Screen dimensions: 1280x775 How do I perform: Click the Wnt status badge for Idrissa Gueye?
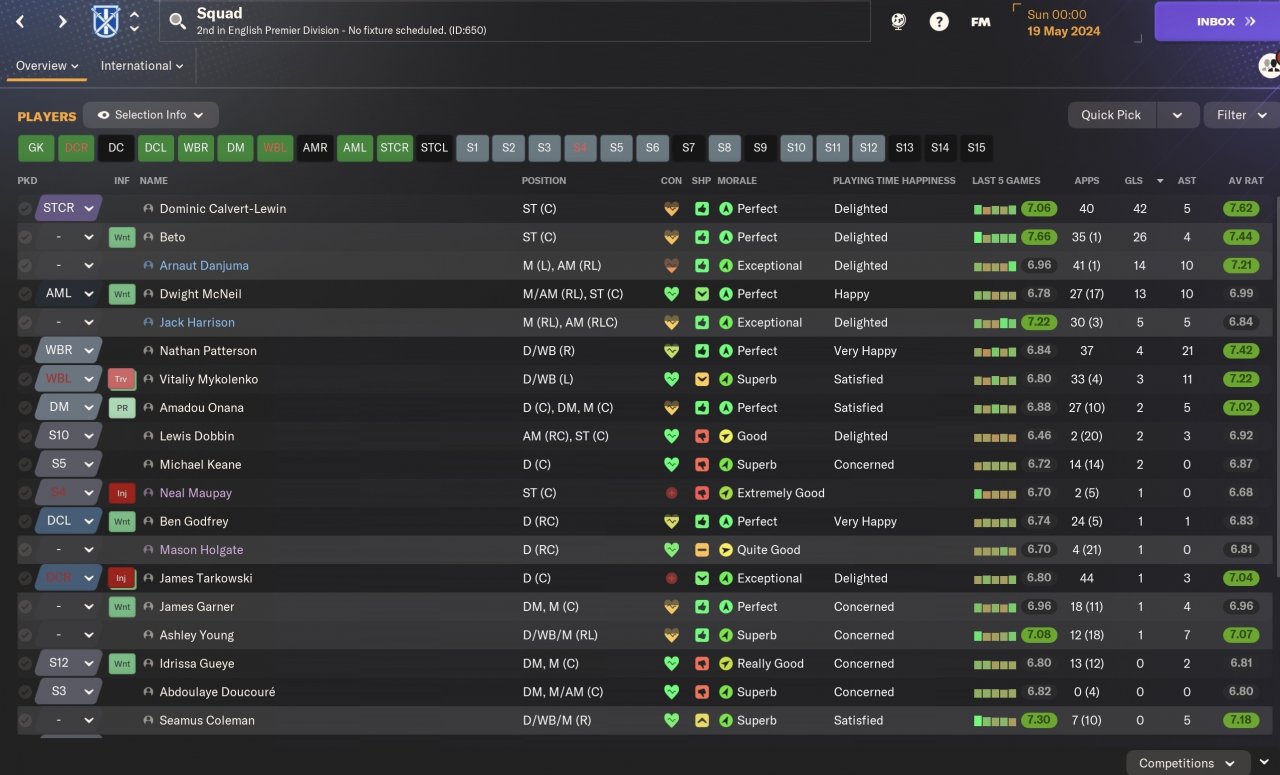tap(122, 663)
